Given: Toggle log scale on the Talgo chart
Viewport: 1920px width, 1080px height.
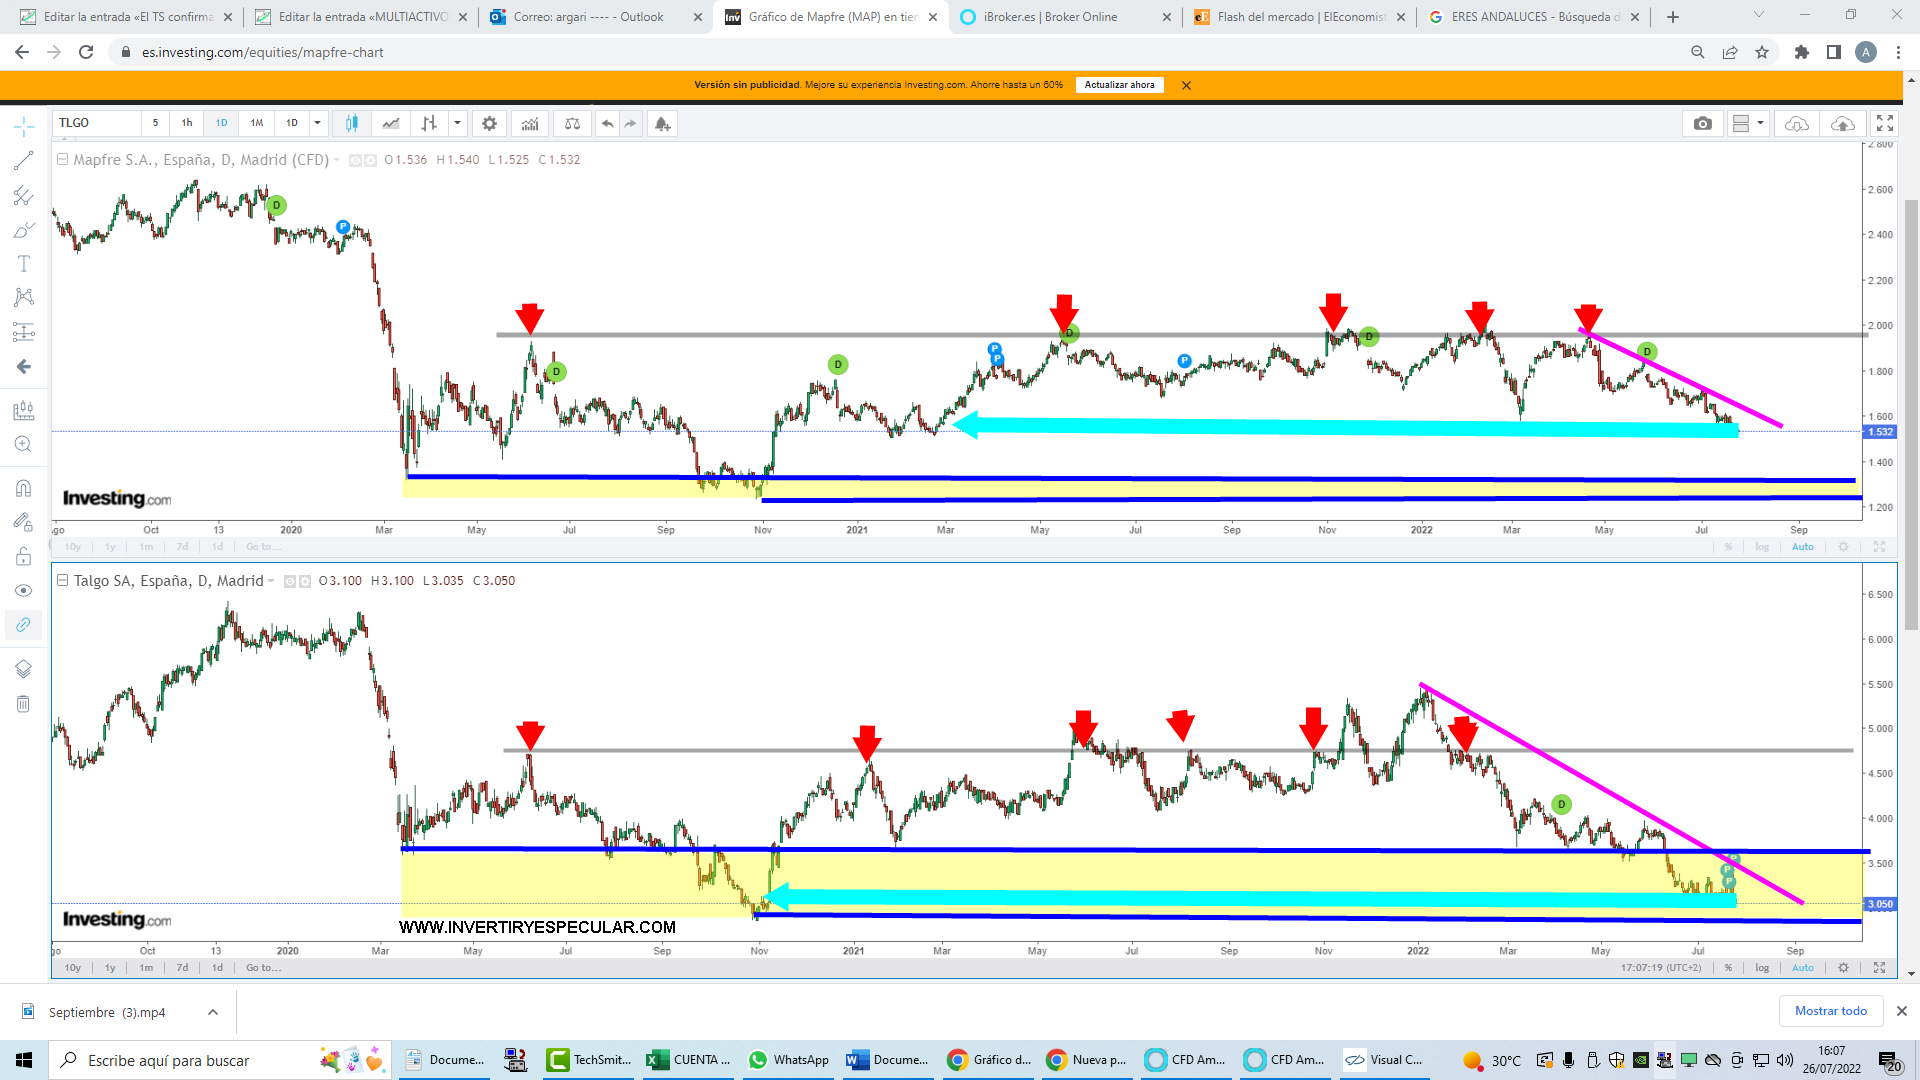Looking at the screenshot, I should click(x=1762, y=967).
